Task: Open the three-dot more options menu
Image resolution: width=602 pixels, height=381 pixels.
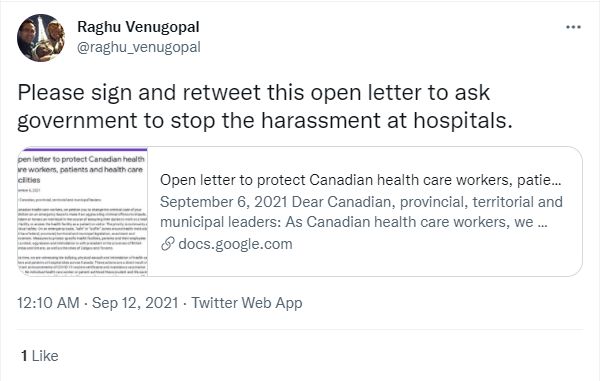Action: [573, 27]
